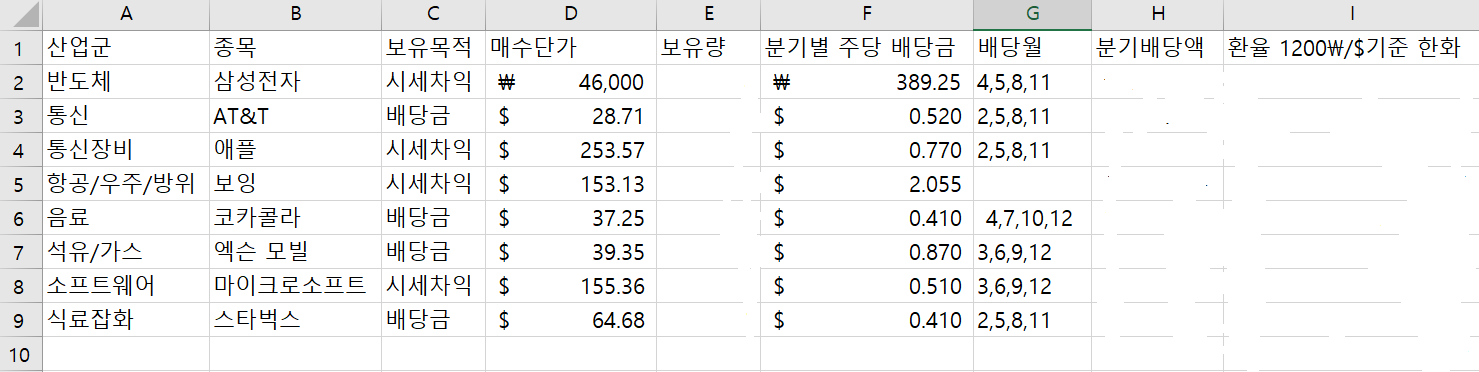Image resolution: width=1479 pixels, height=372 pixels.
Task: Click the 4,7,10,12 dividend month cell
Action: pos(1032,217)
